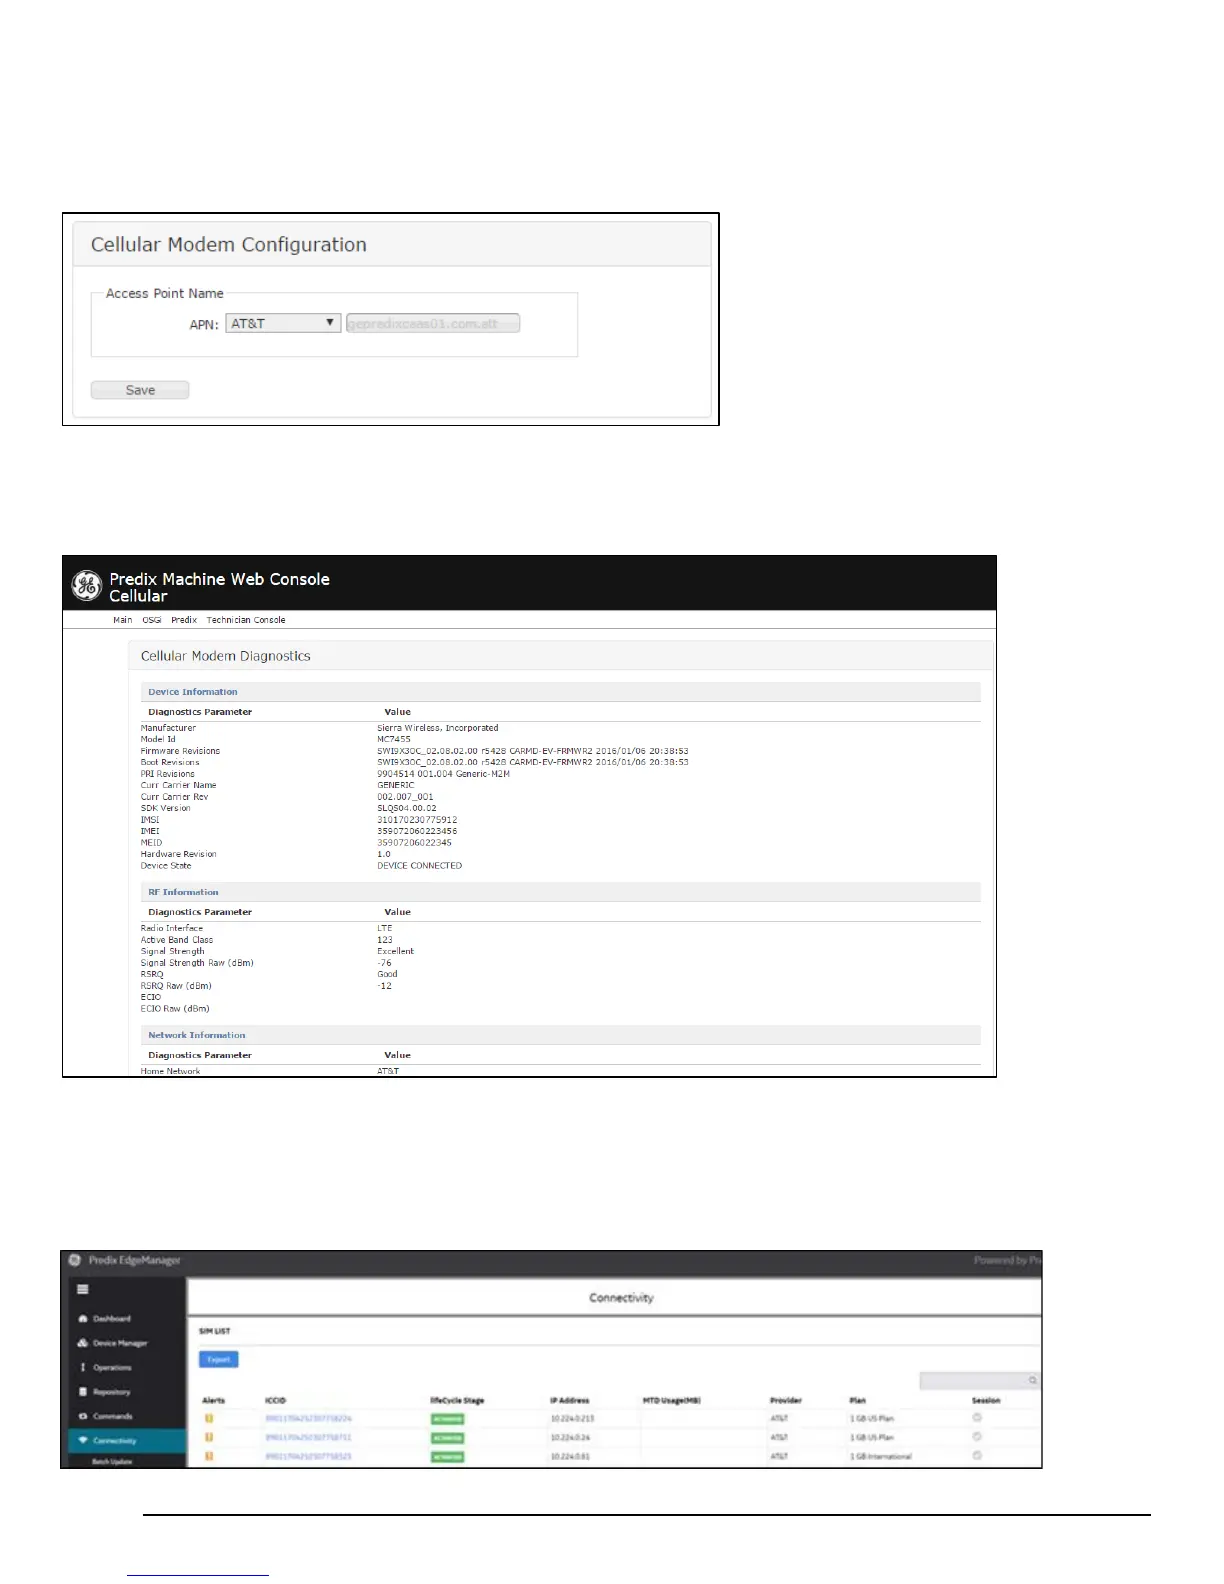Viewport: 1224px width, 1584px height.
Task: Click the MTD Usage(MB) column header
Action: tap(672, 1400)
